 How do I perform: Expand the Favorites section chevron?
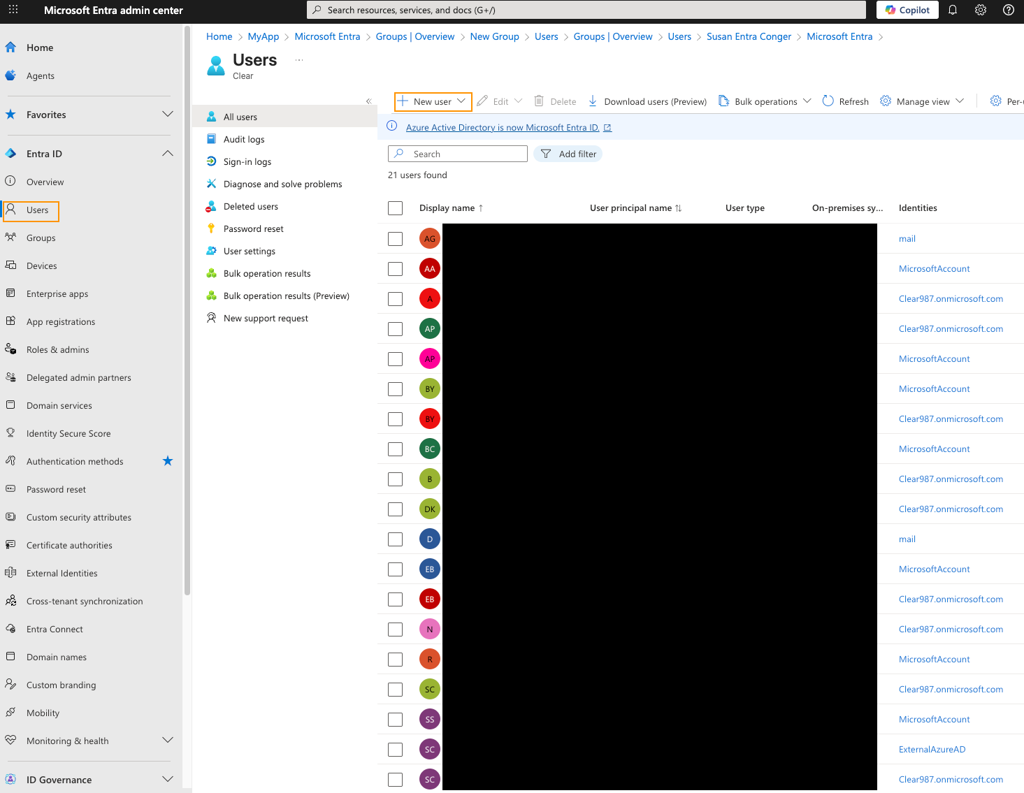[x=168, y=114]
